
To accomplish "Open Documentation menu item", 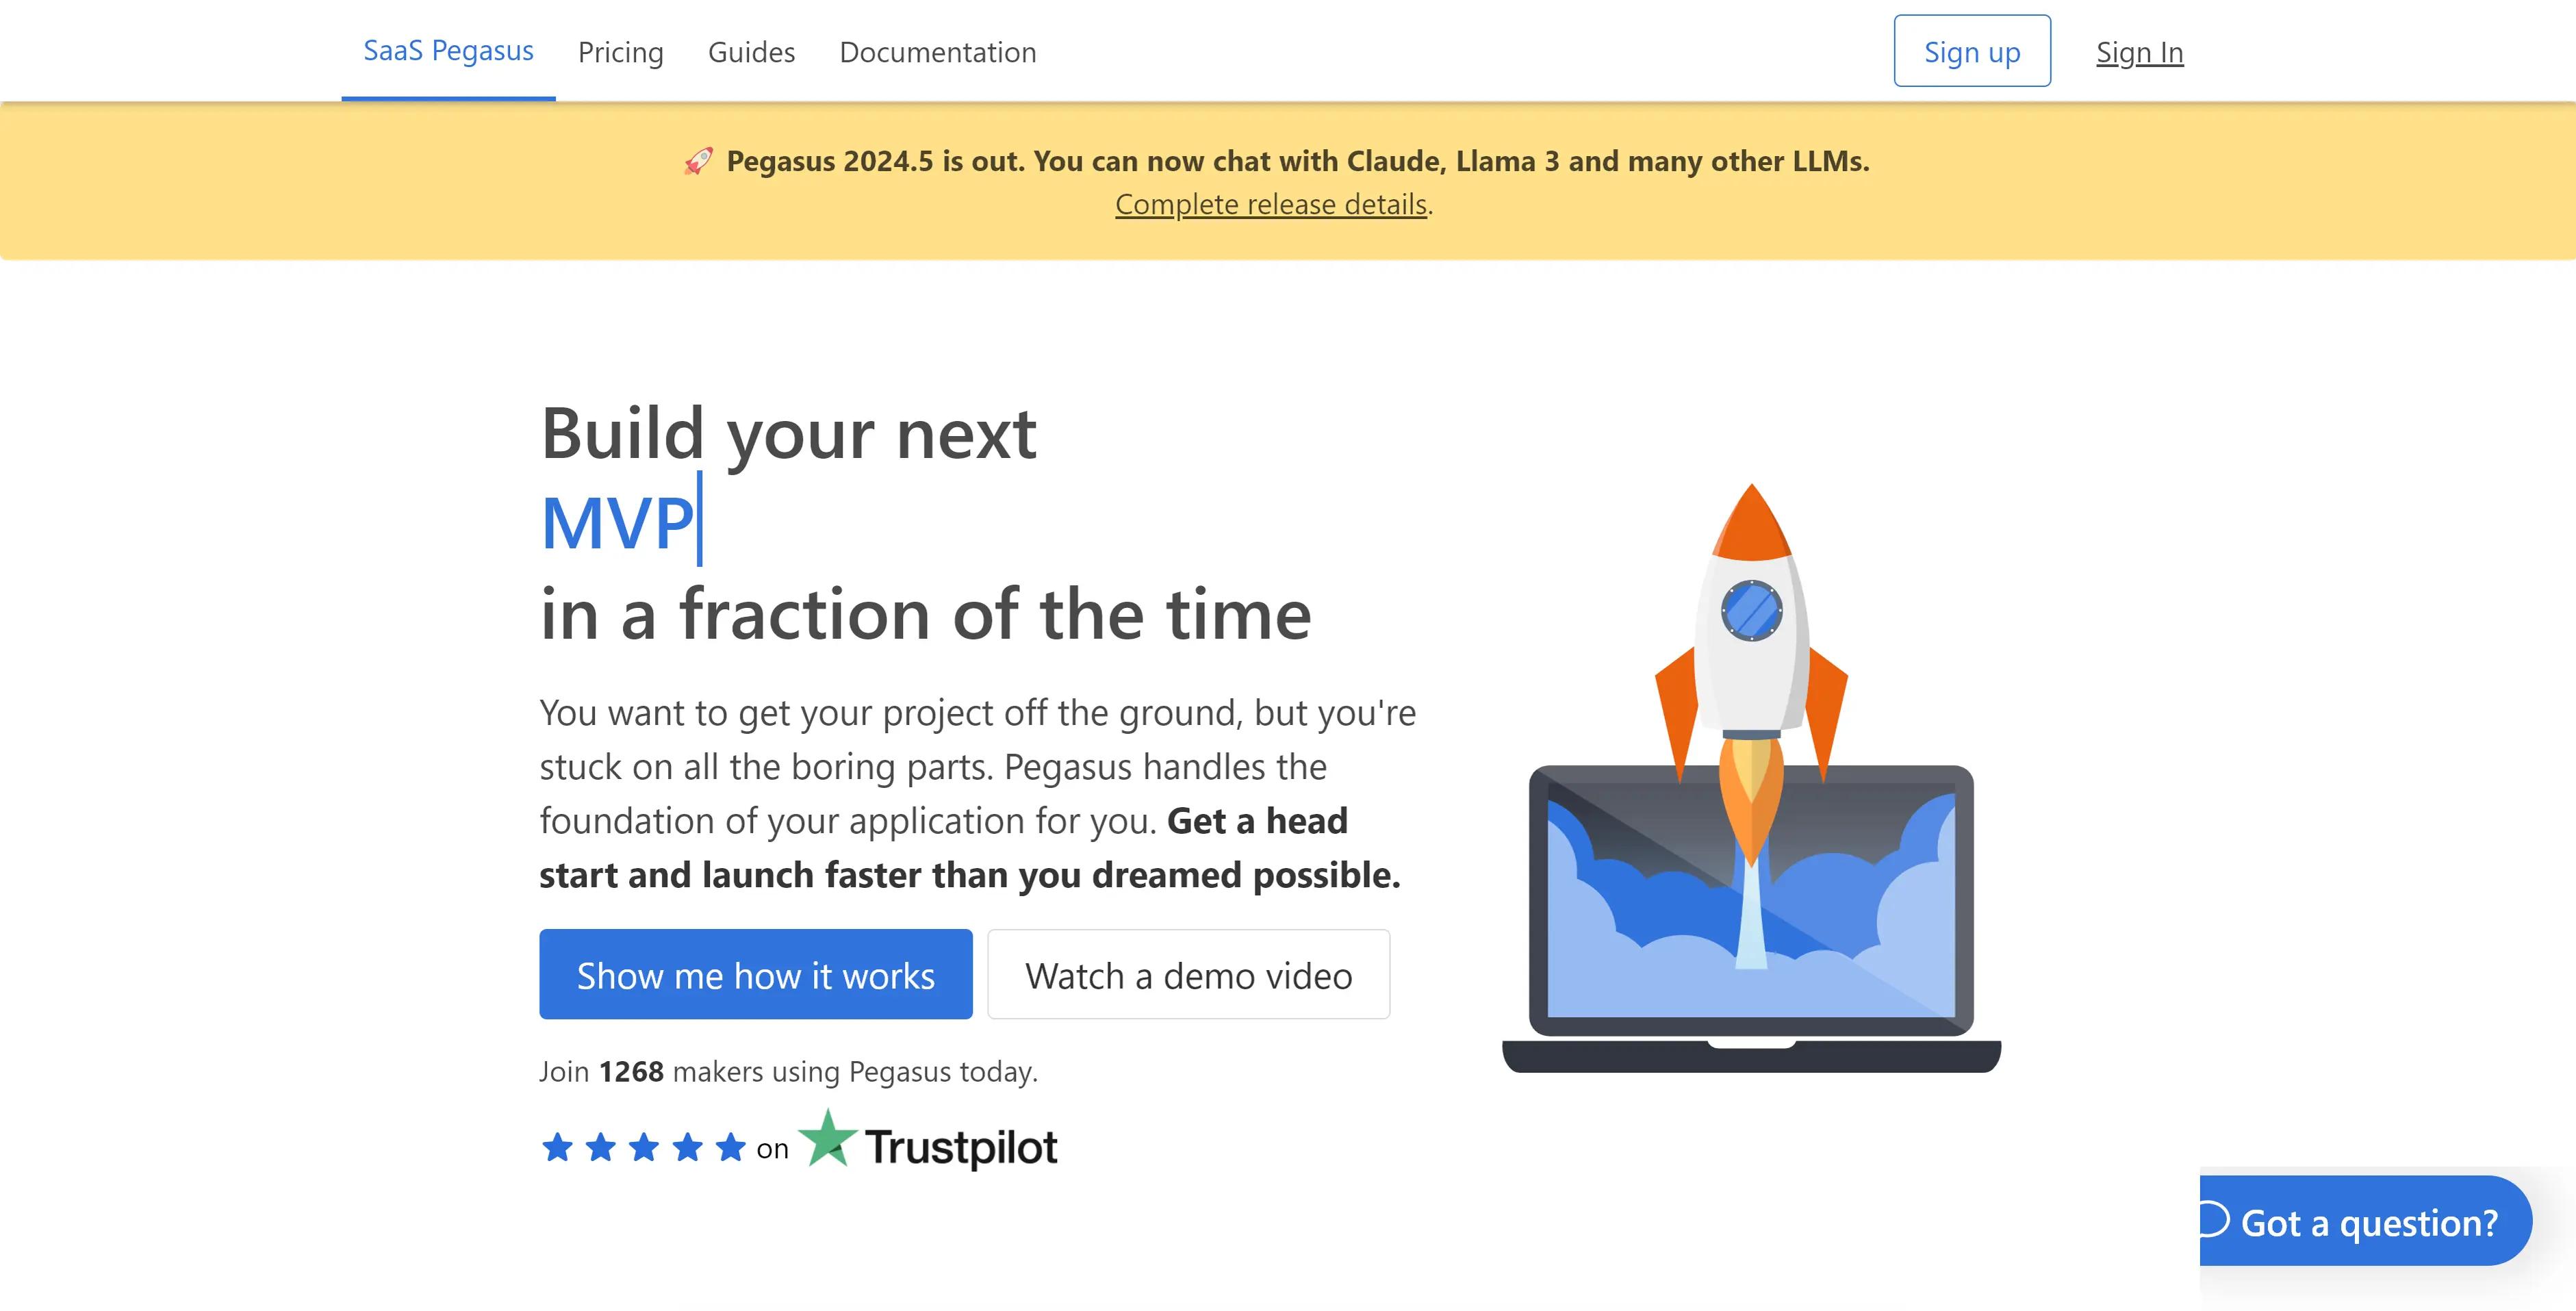I will [936, 50].
